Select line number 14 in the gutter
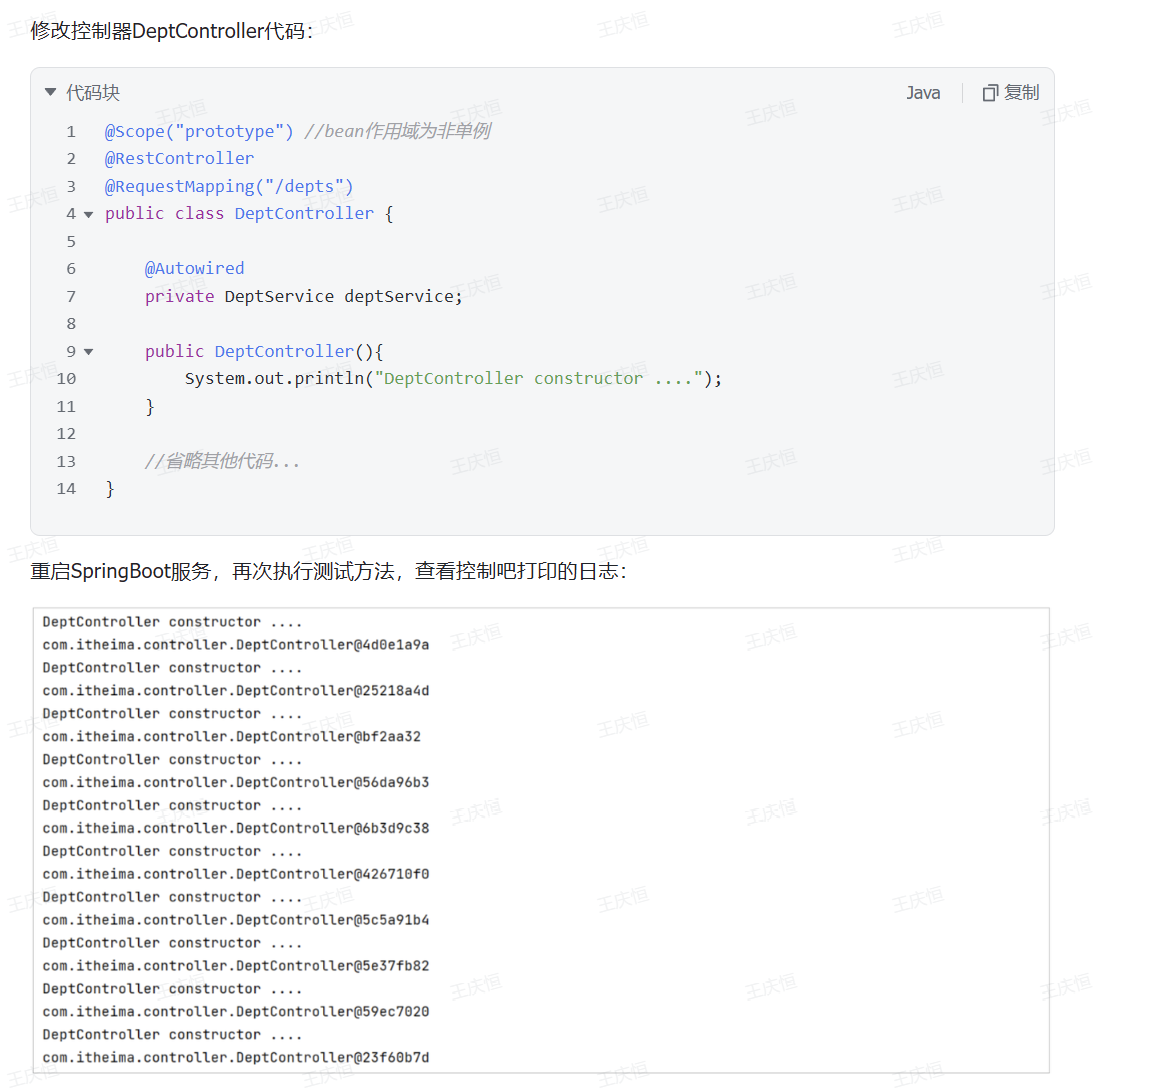The image size is (1168, 1090). click(66, 489)
